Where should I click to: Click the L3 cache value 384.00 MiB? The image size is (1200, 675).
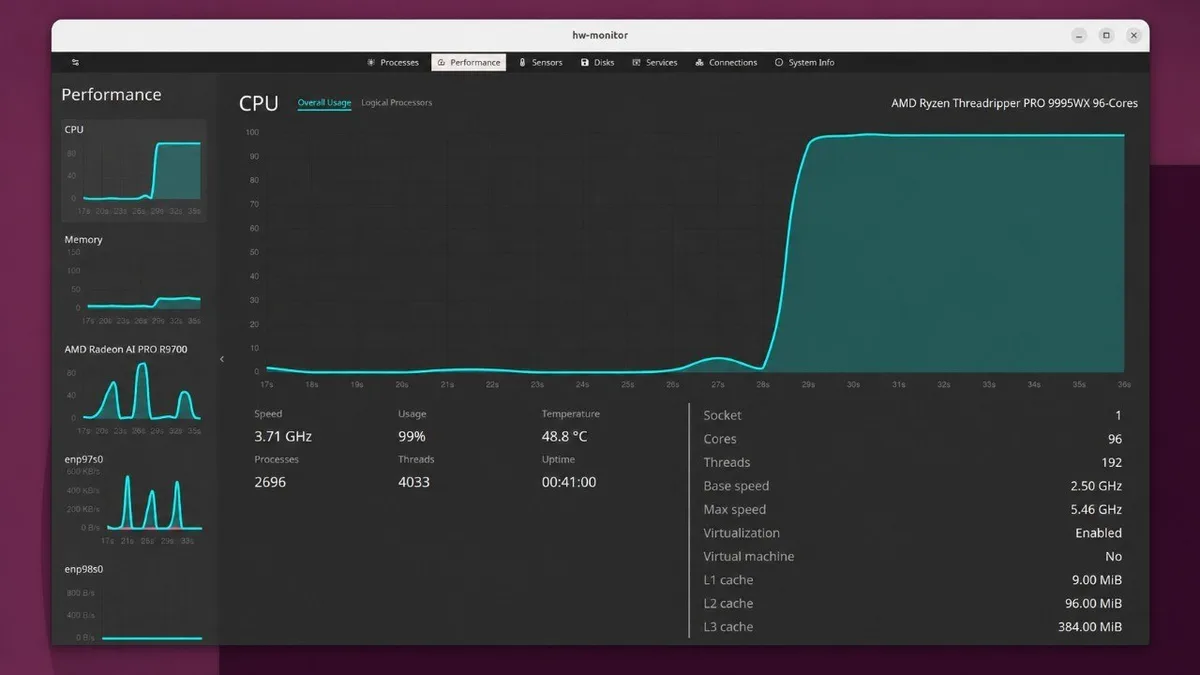1091,627
